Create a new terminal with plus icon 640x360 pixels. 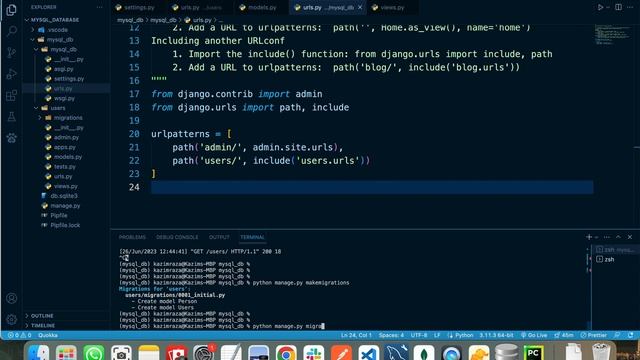coord(589,237)
